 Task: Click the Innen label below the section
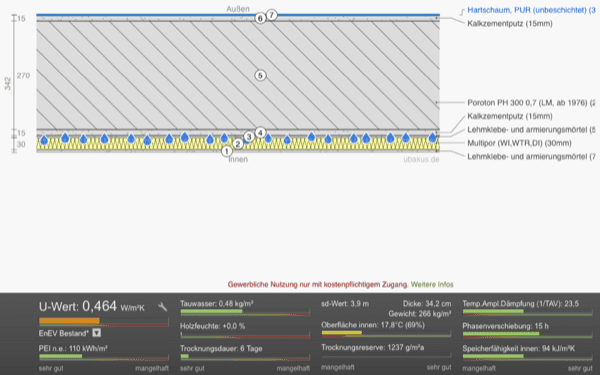(238, 160)
